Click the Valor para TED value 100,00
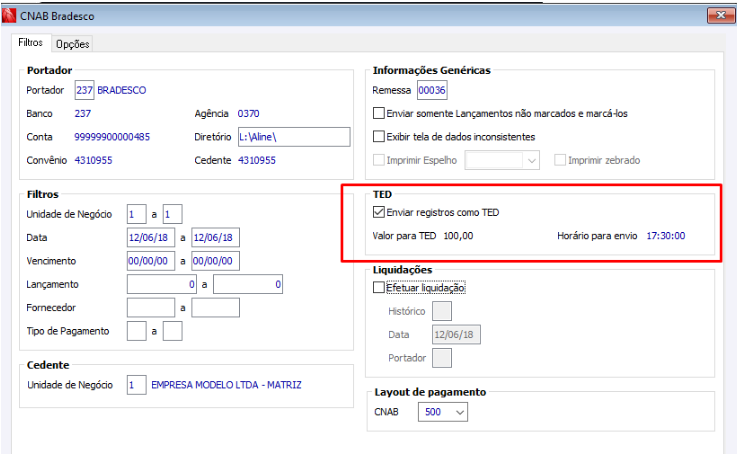 click(458, 236)
